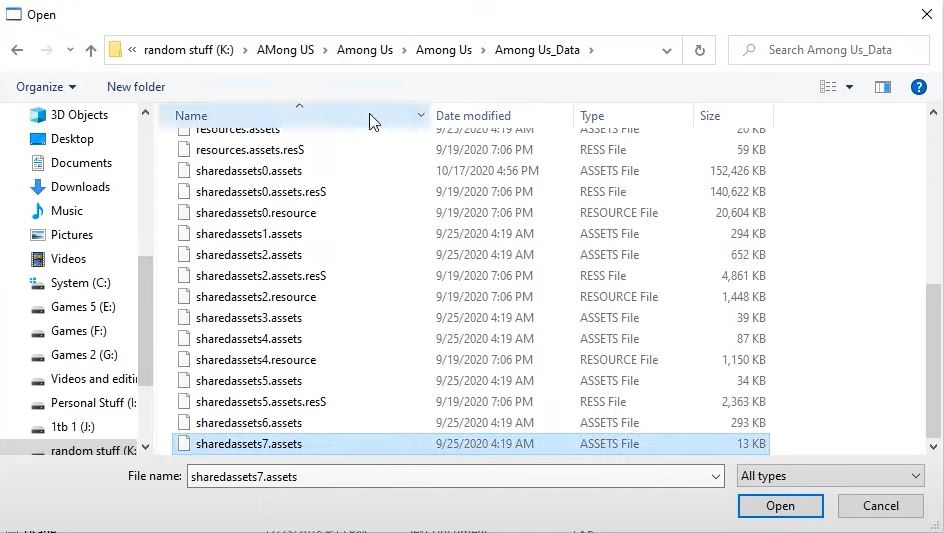The width and height of the screenshot is (944, 533).
Task: Open the view options dropdown arrow
Action: point(849,87)
